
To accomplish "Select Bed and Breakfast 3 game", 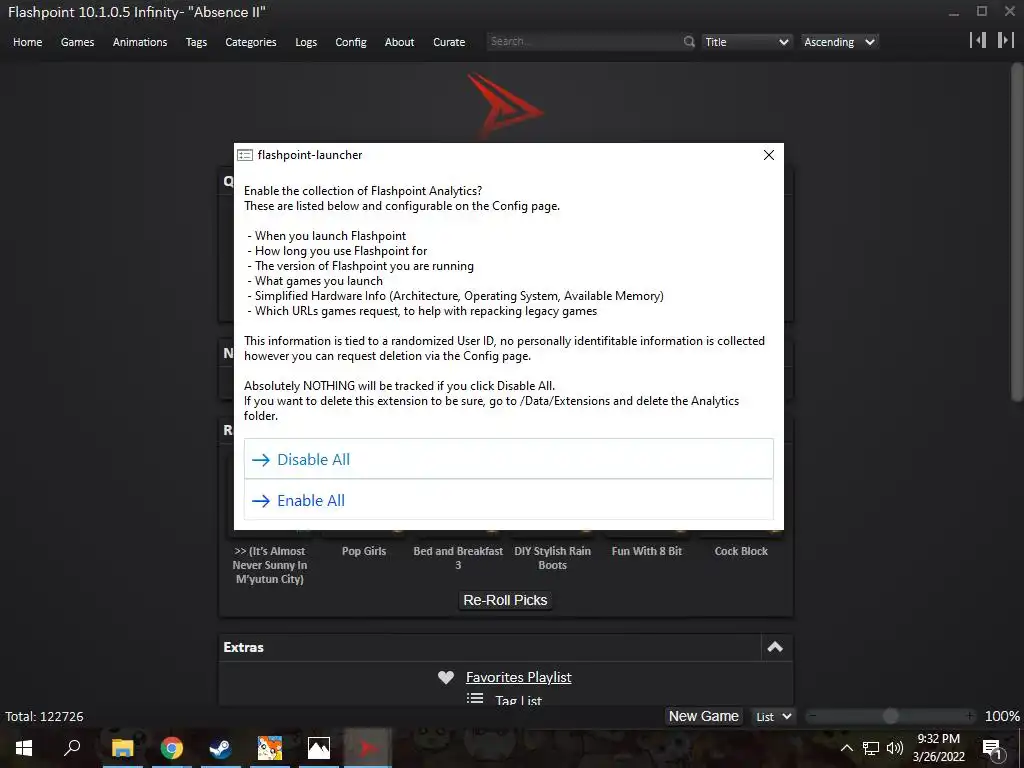I will (x=458, y=558).
